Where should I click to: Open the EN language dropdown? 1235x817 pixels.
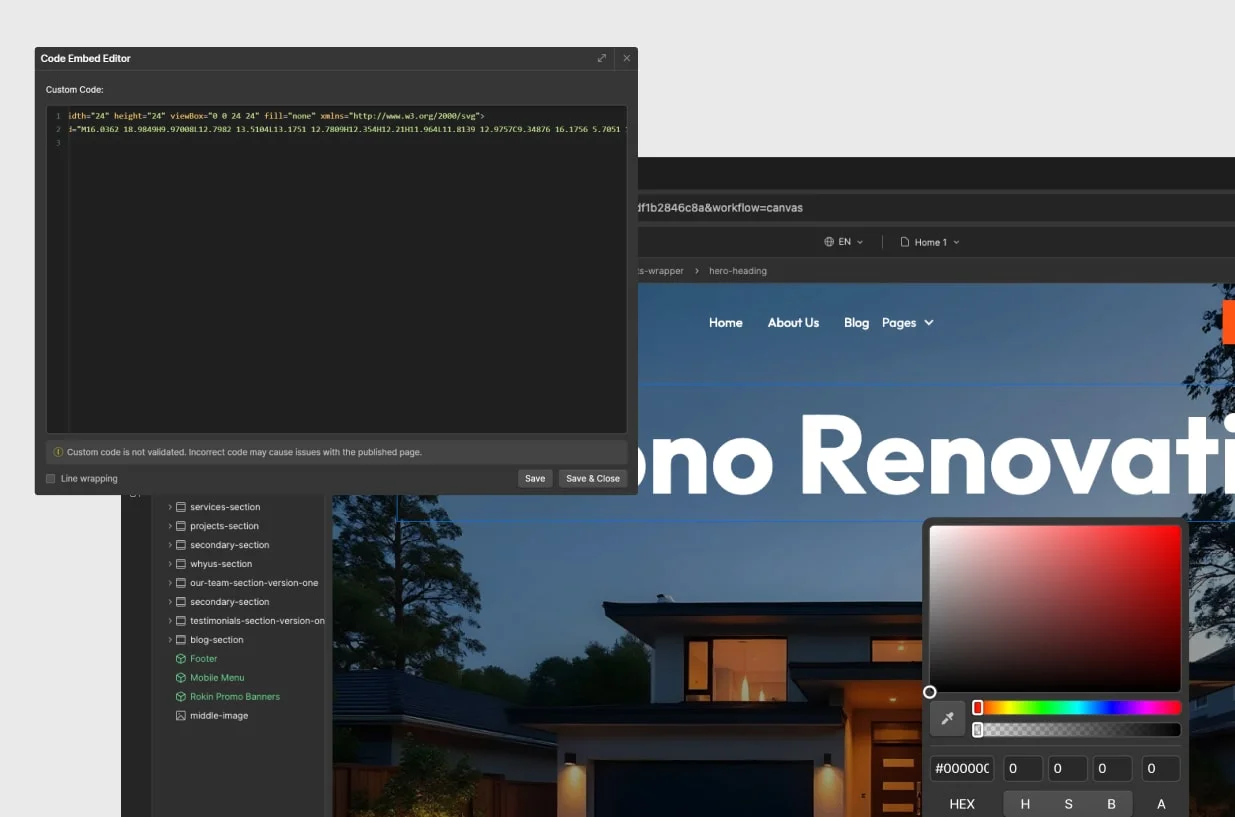860,242
